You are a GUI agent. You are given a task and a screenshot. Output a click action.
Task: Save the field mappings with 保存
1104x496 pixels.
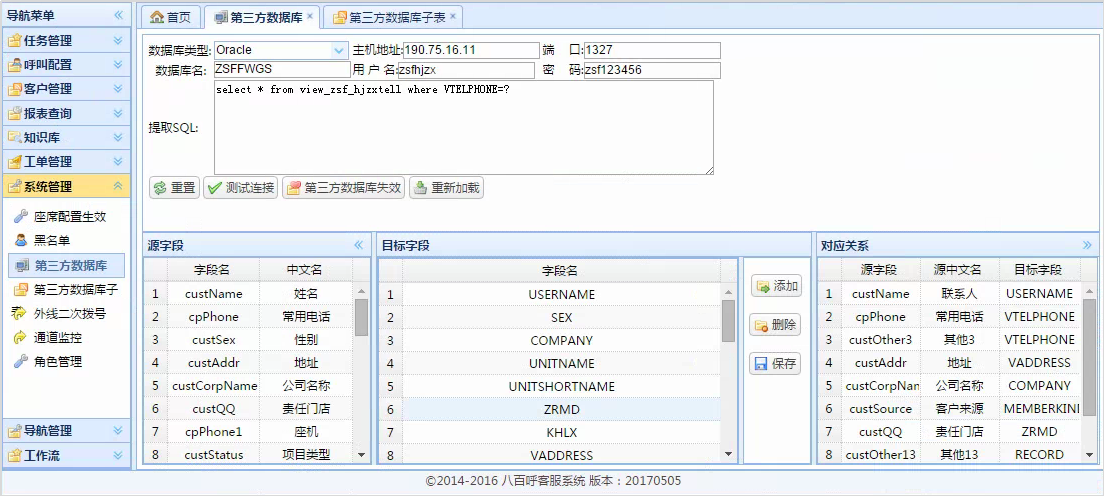776,364
